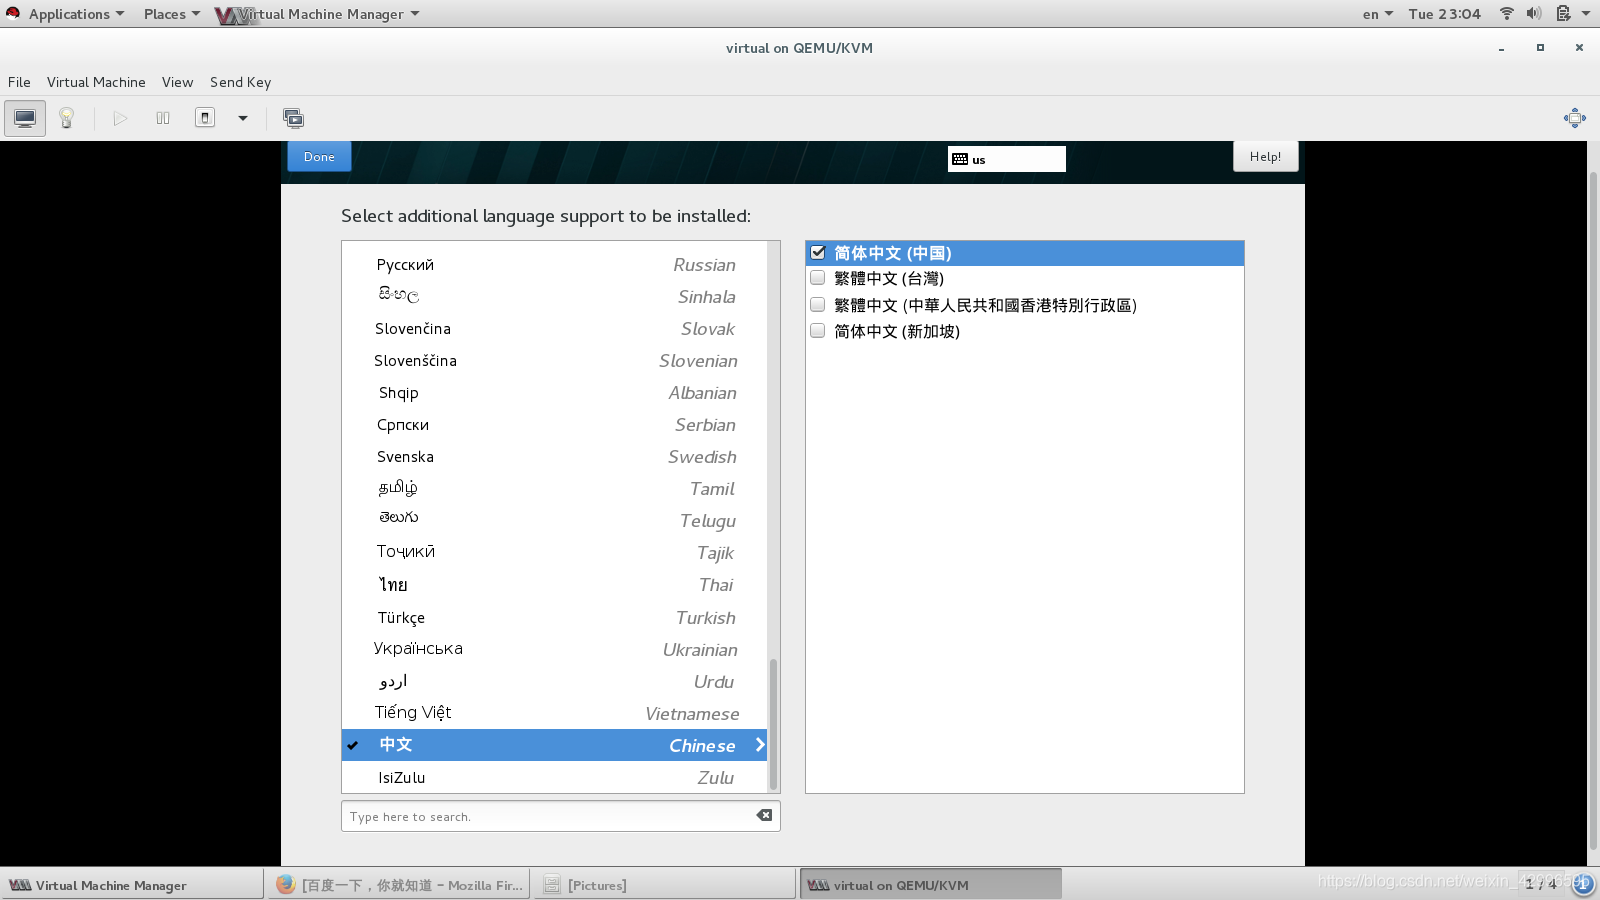This screenshot has width=1600, height=900.
Task: Select Ukrainian in the language list
Action: (x=554, y=649)
